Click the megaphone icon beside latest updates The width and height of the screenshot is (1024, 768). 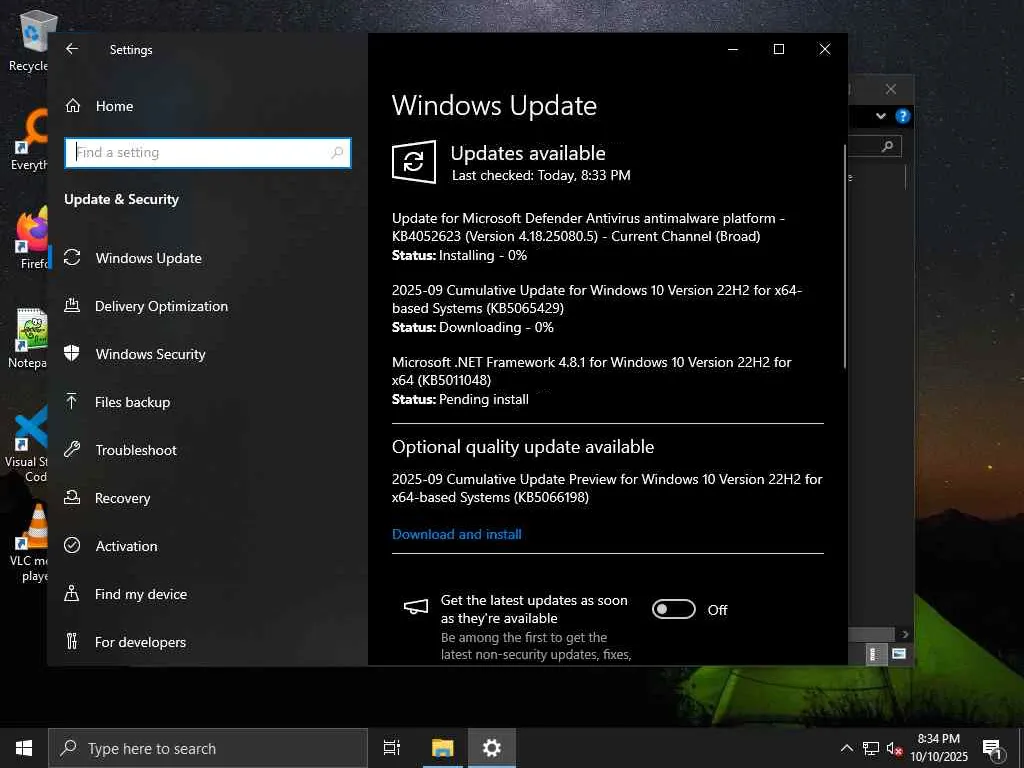(416, 608)
